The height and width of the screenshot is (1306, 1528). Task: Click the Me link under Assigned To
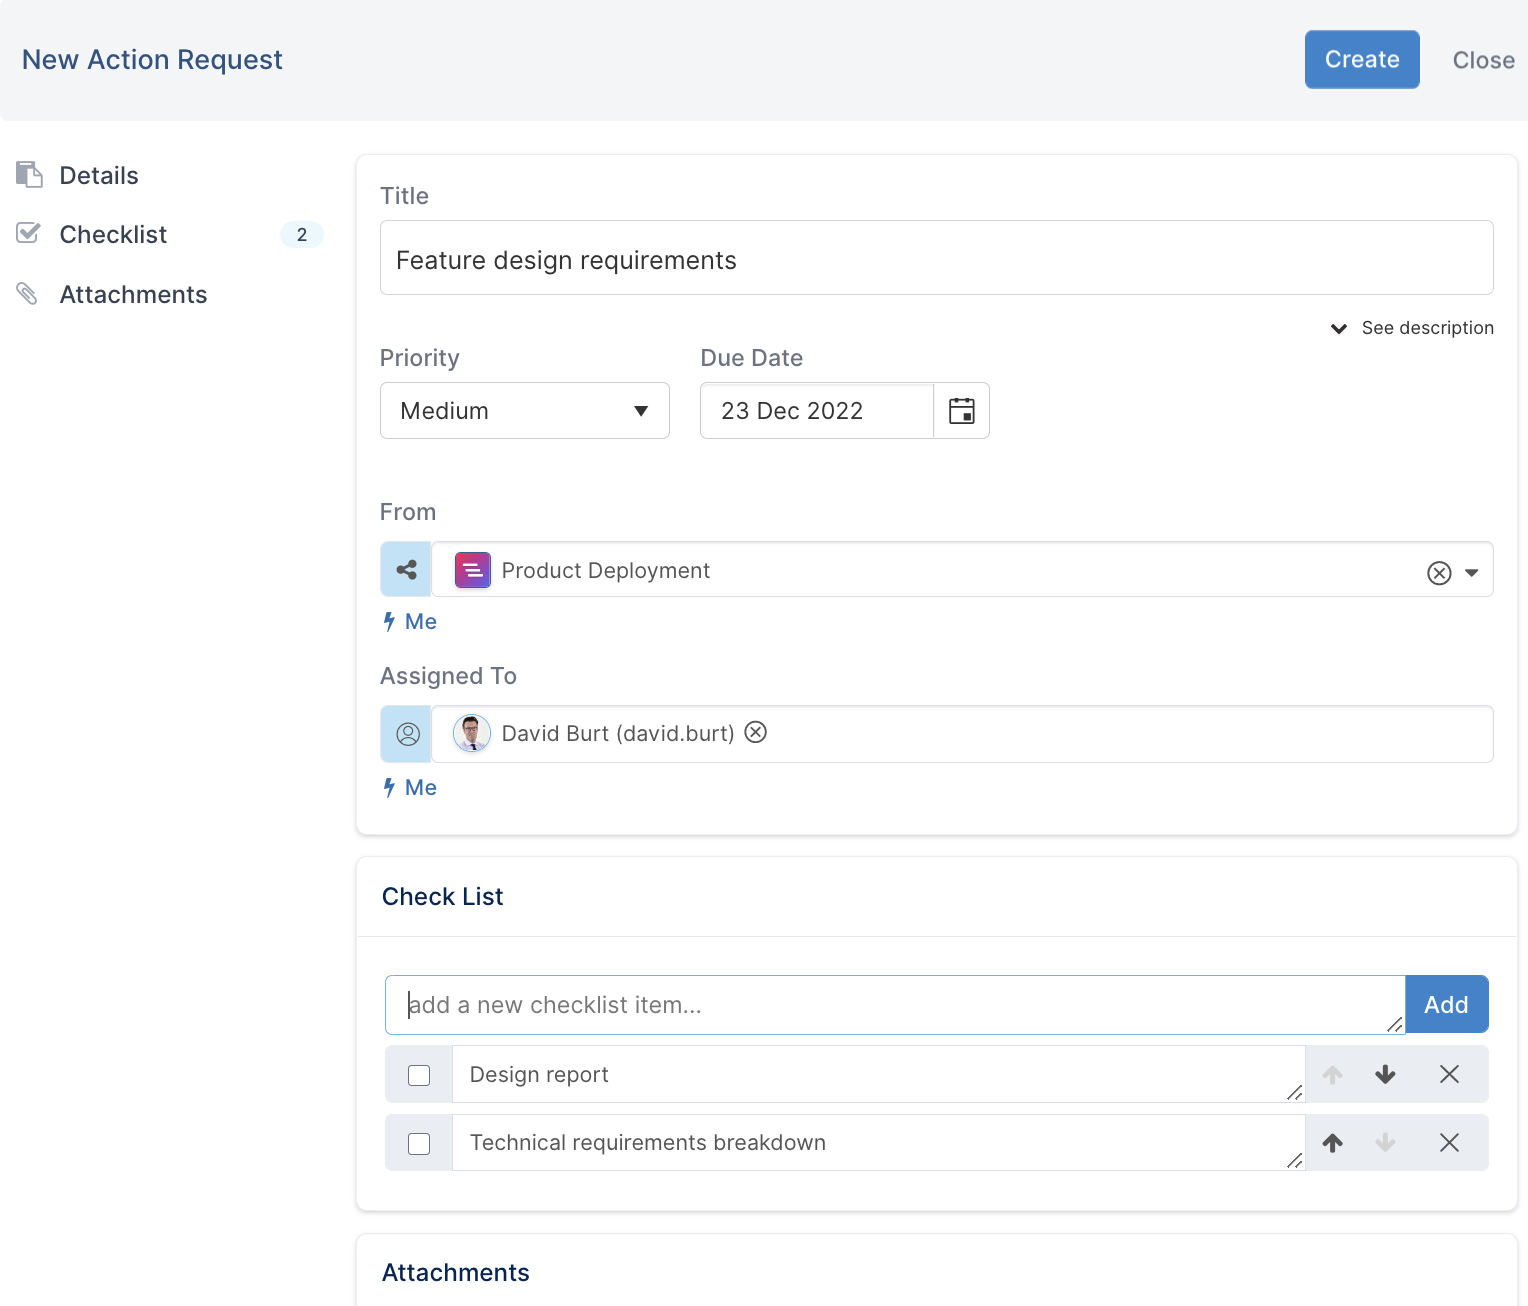[x=420, y=788]
